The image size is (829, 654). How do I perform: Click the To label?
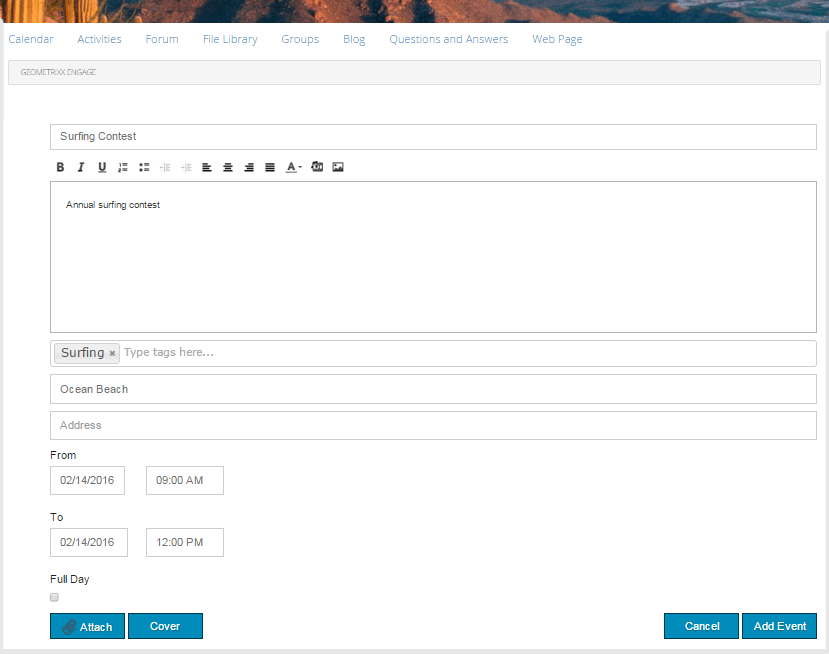click(57, 517)
